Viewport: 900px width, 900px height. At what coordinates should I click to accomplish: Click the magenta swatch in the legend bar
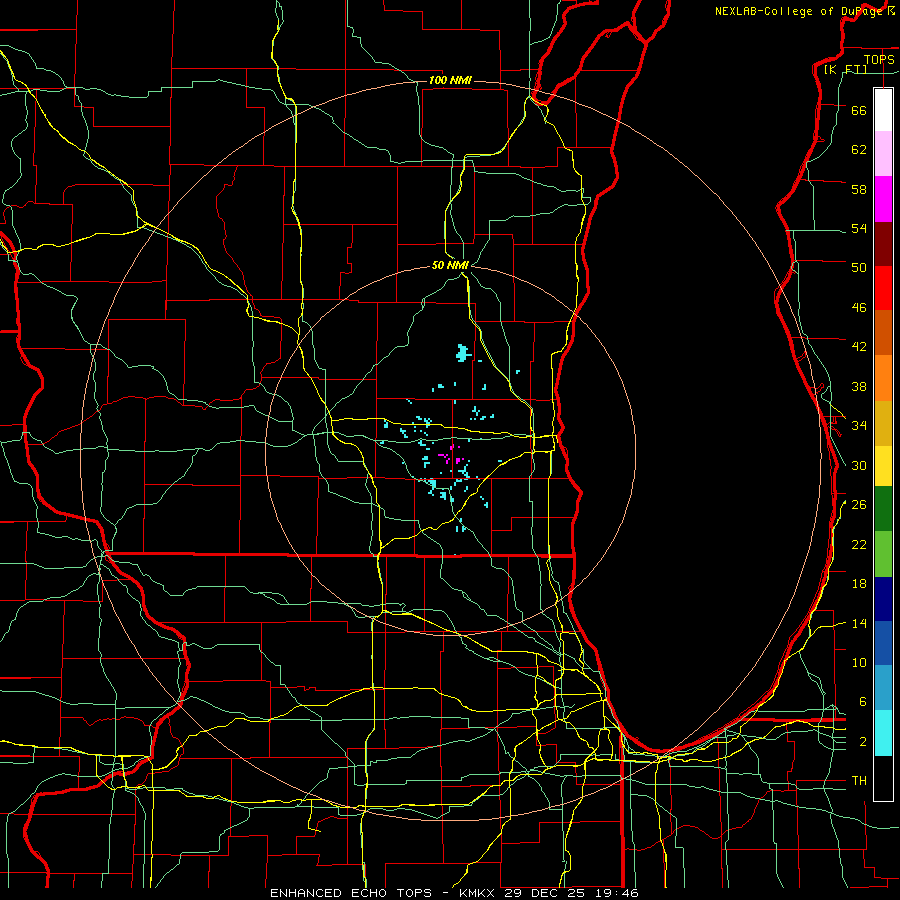click(883, 199)
